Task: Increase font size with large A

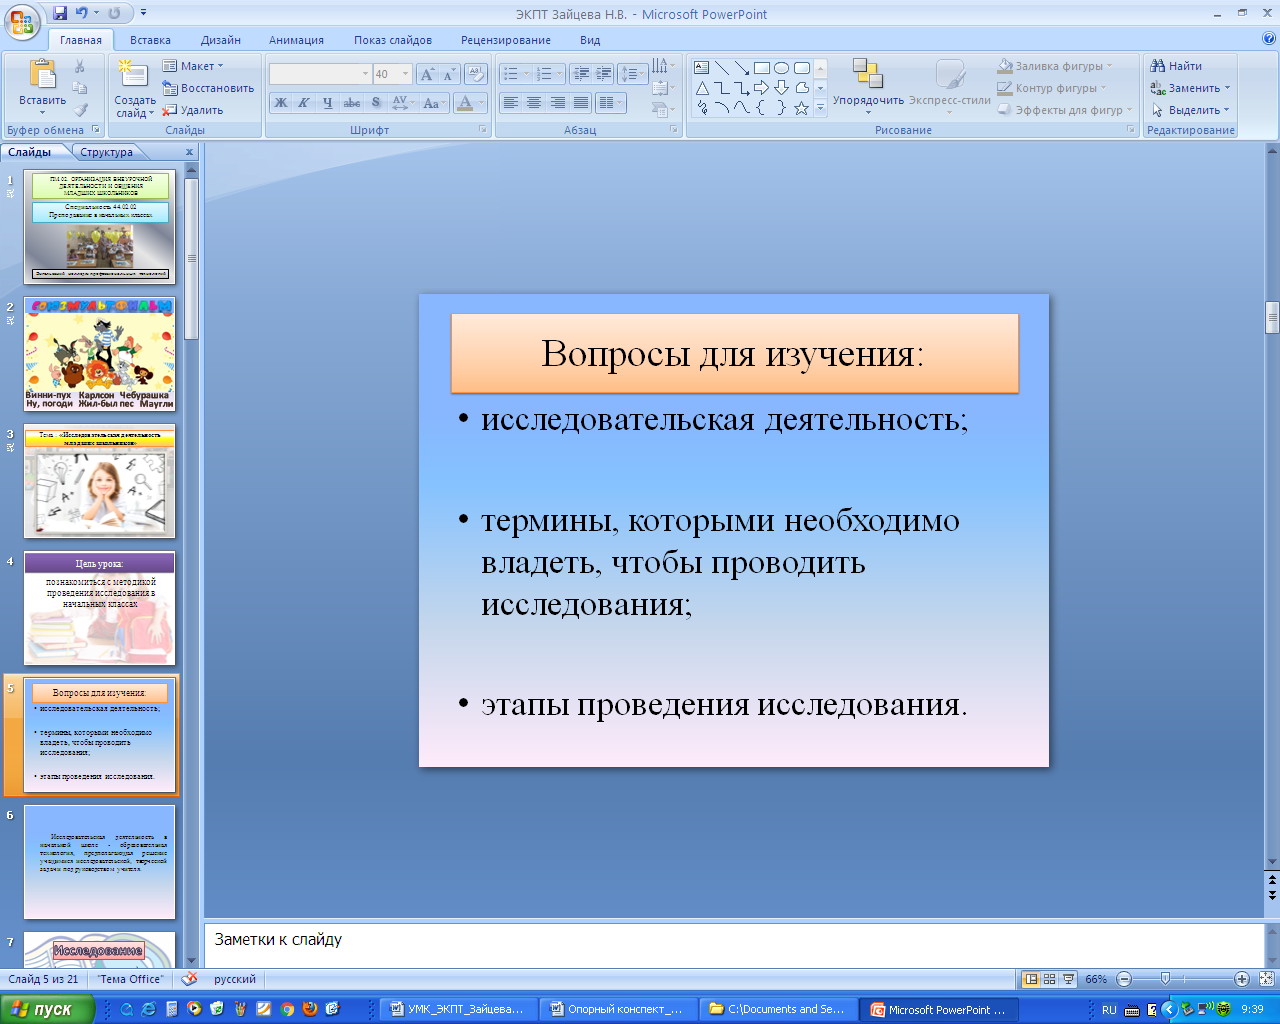Action: [428, 74]
